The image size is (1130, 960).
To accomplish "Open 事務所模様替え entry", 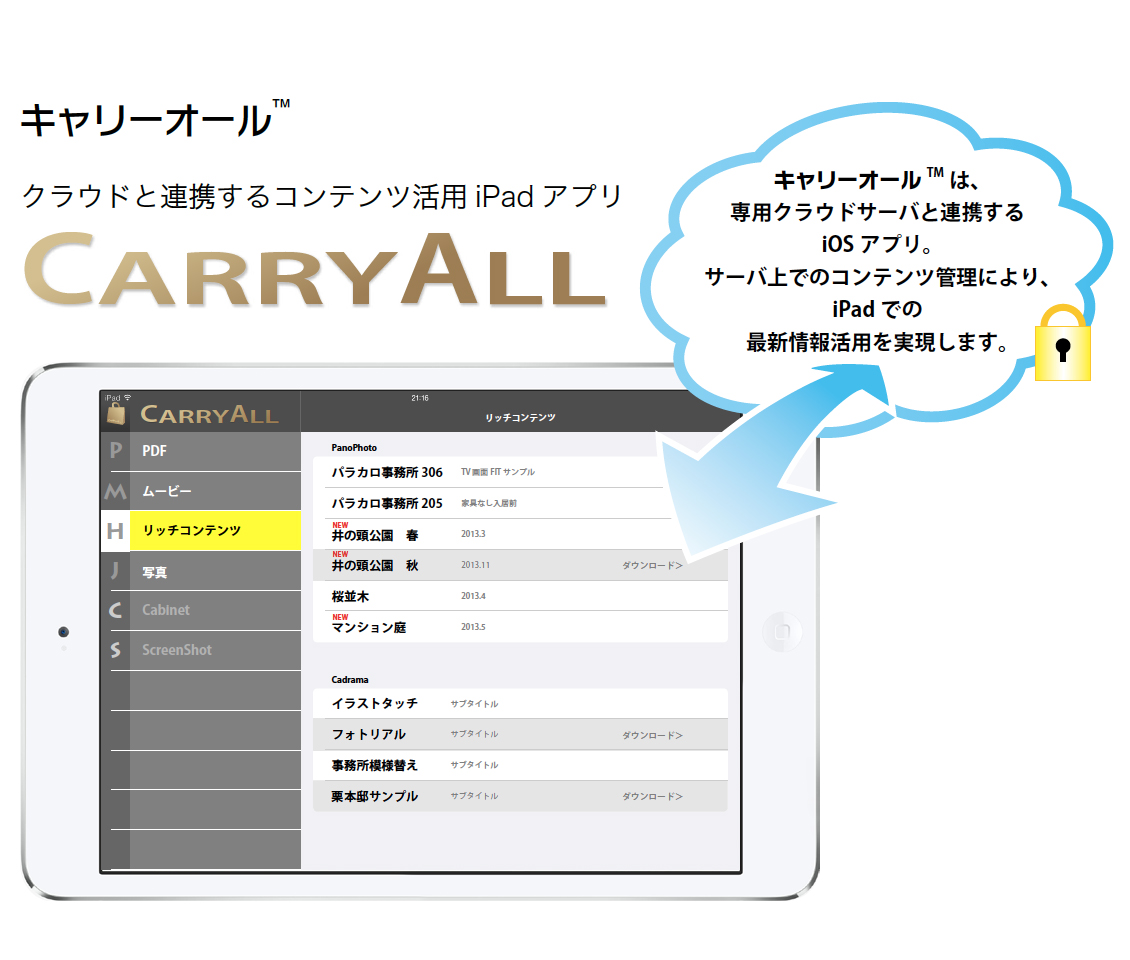I will click(x=520, y=765).
